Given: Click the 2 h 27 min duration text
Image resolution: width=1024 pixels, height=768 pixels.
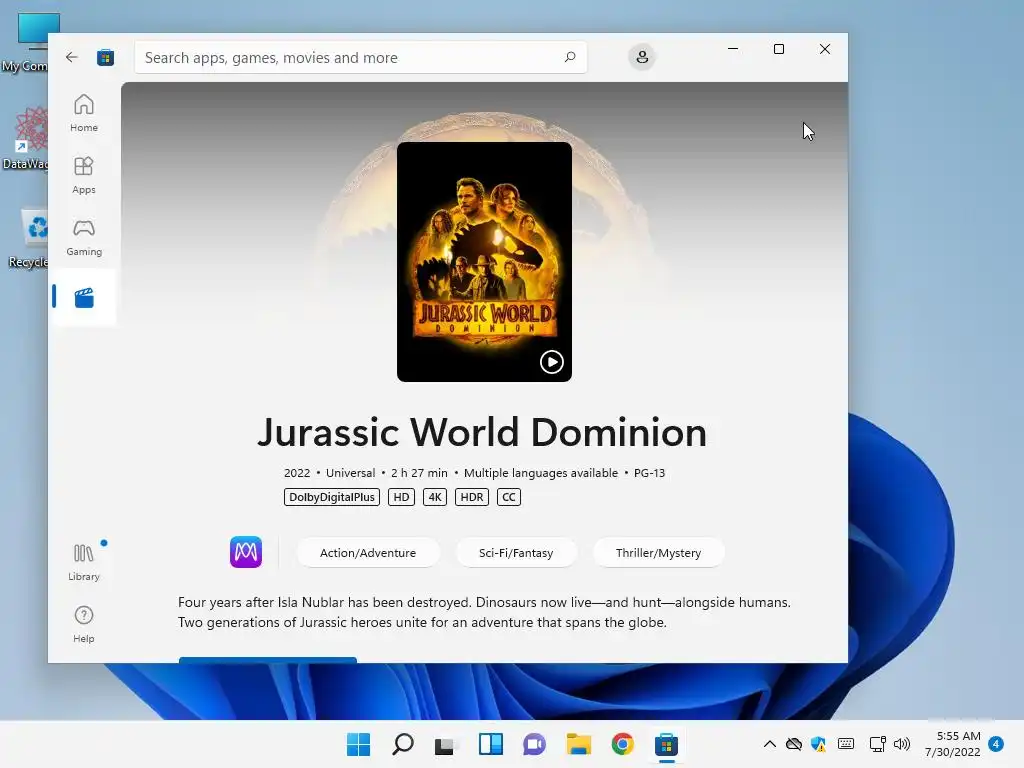Looking at the screenshot, I should point(419,473).
